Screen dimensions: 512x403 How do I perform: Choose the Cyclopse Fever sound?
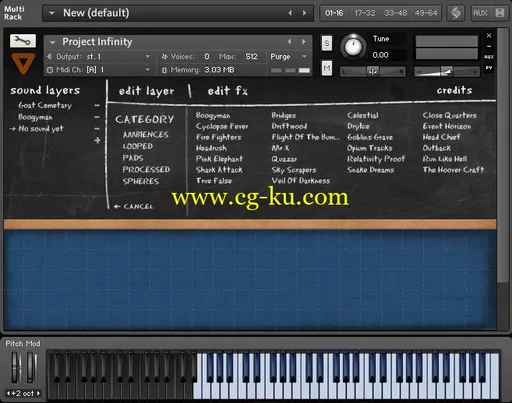pos(222,127)
